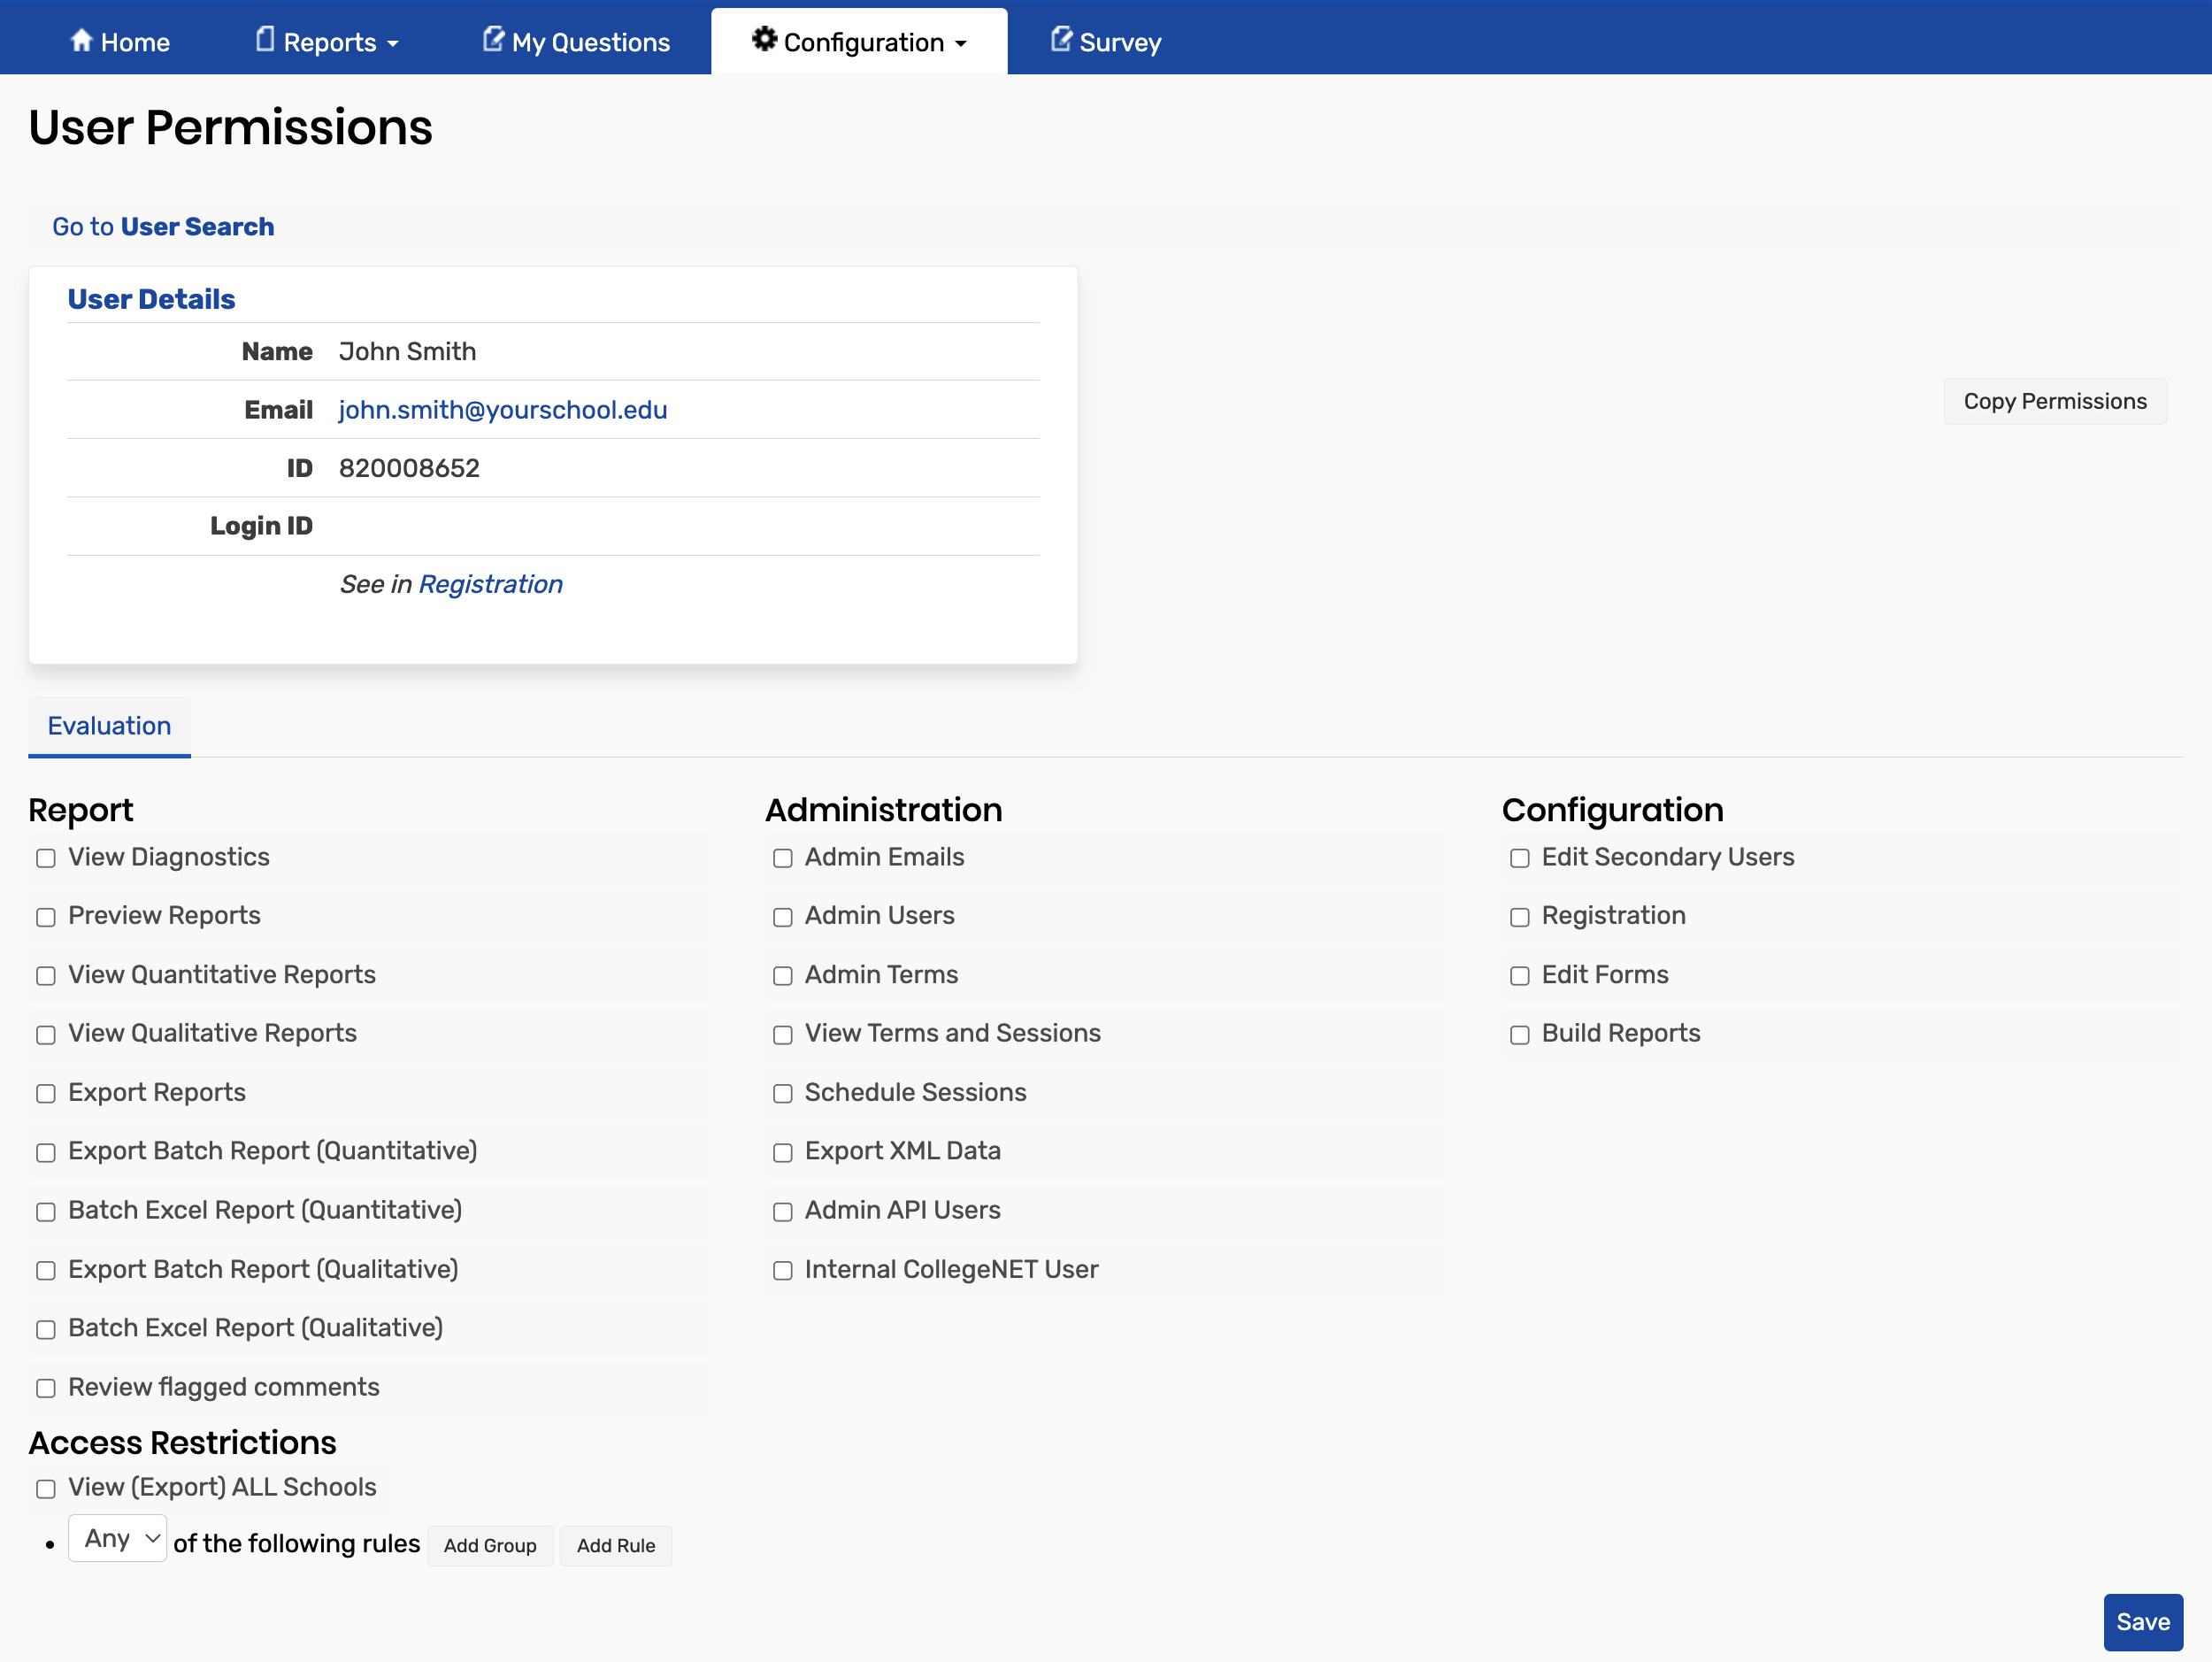This screenshot has width=2212, height=1662.
Task: Click the Save button
Action: pos(2142,1622)
